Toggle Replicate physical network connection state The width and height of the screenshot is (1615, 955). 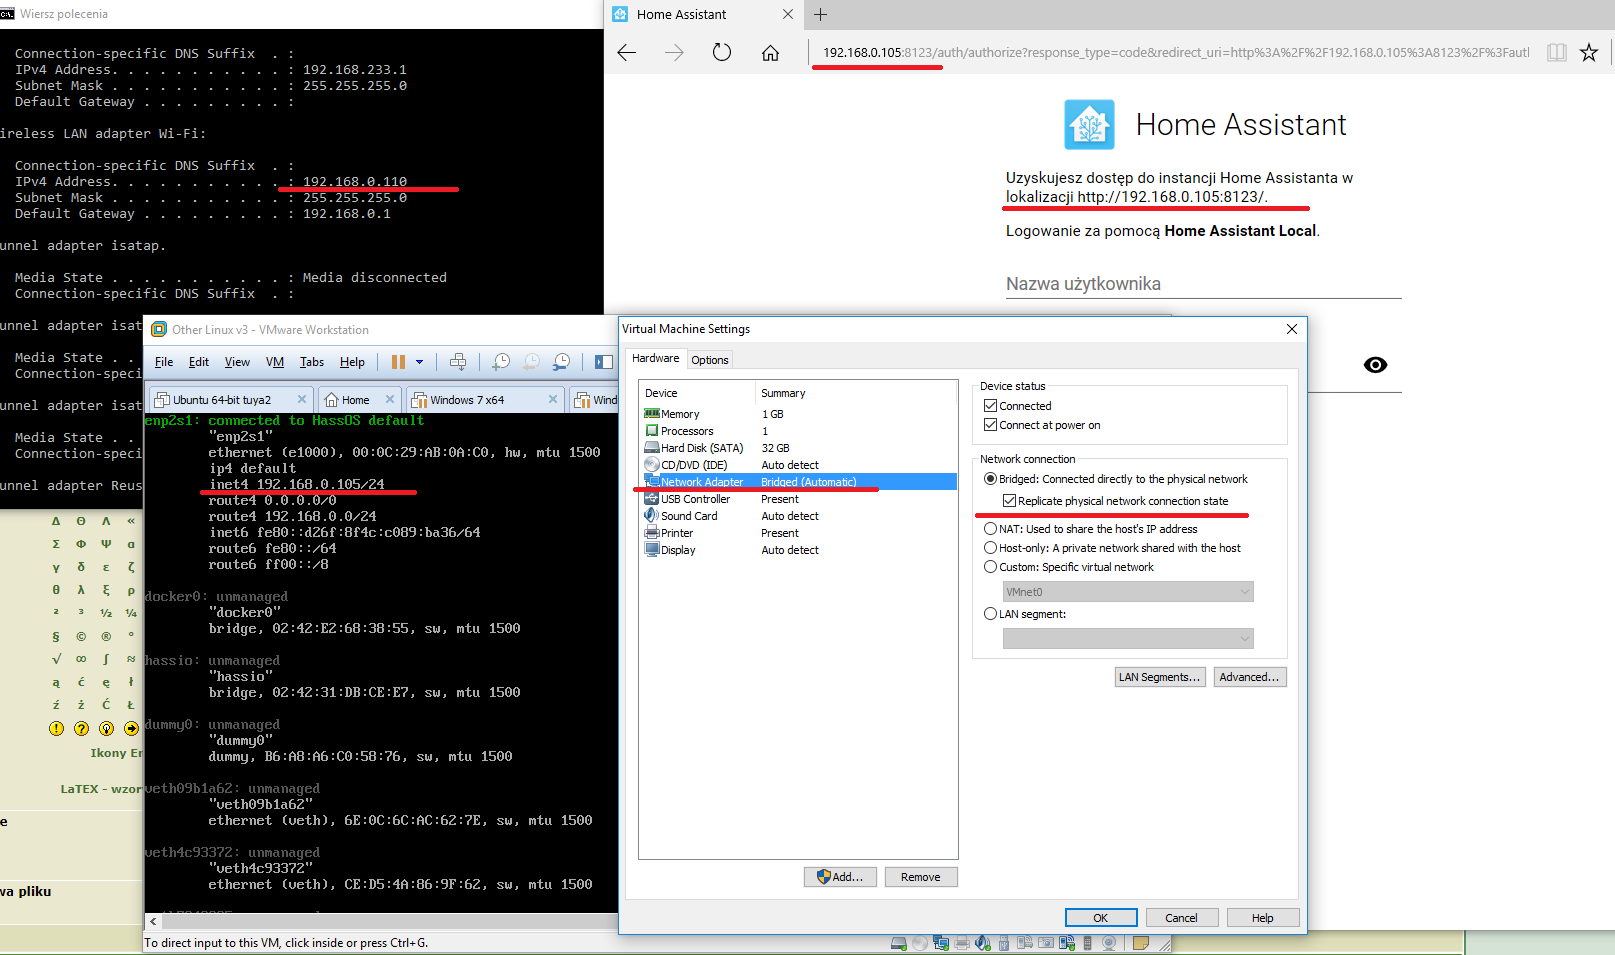1009,501
